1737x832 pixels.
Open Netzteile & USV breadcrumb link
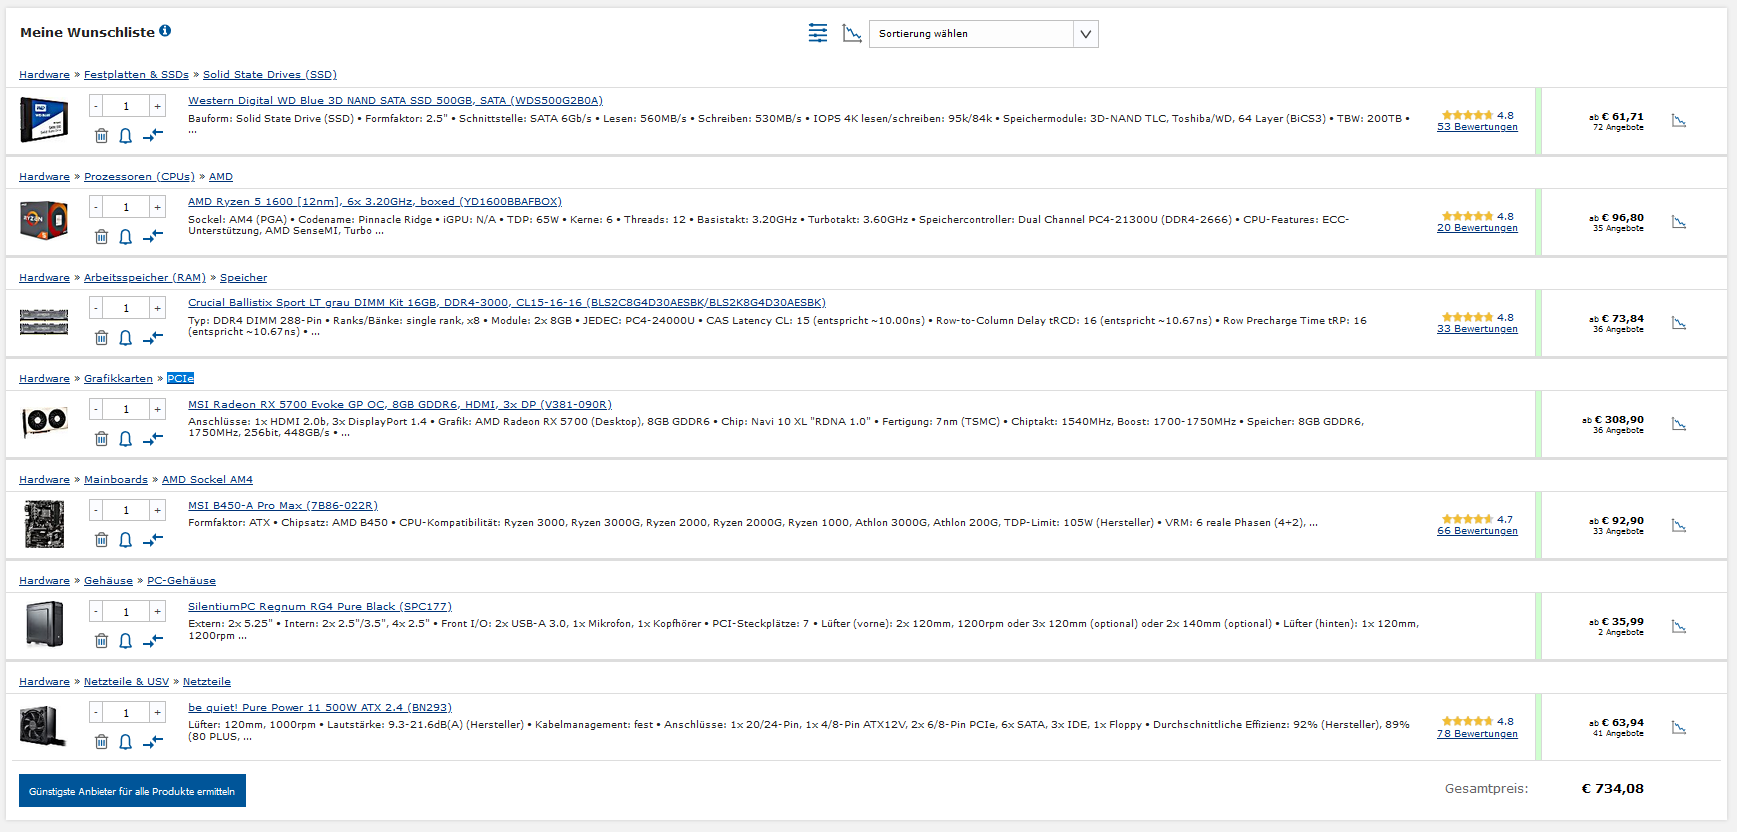(x=126, y=681)
